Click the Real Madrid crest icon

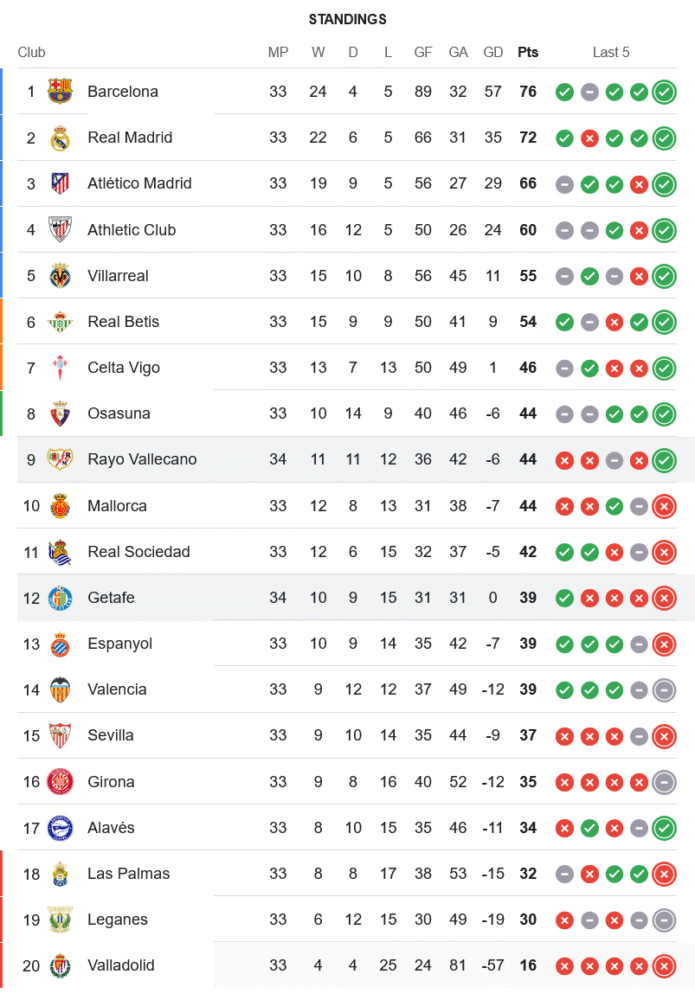(x=60, y=138)
